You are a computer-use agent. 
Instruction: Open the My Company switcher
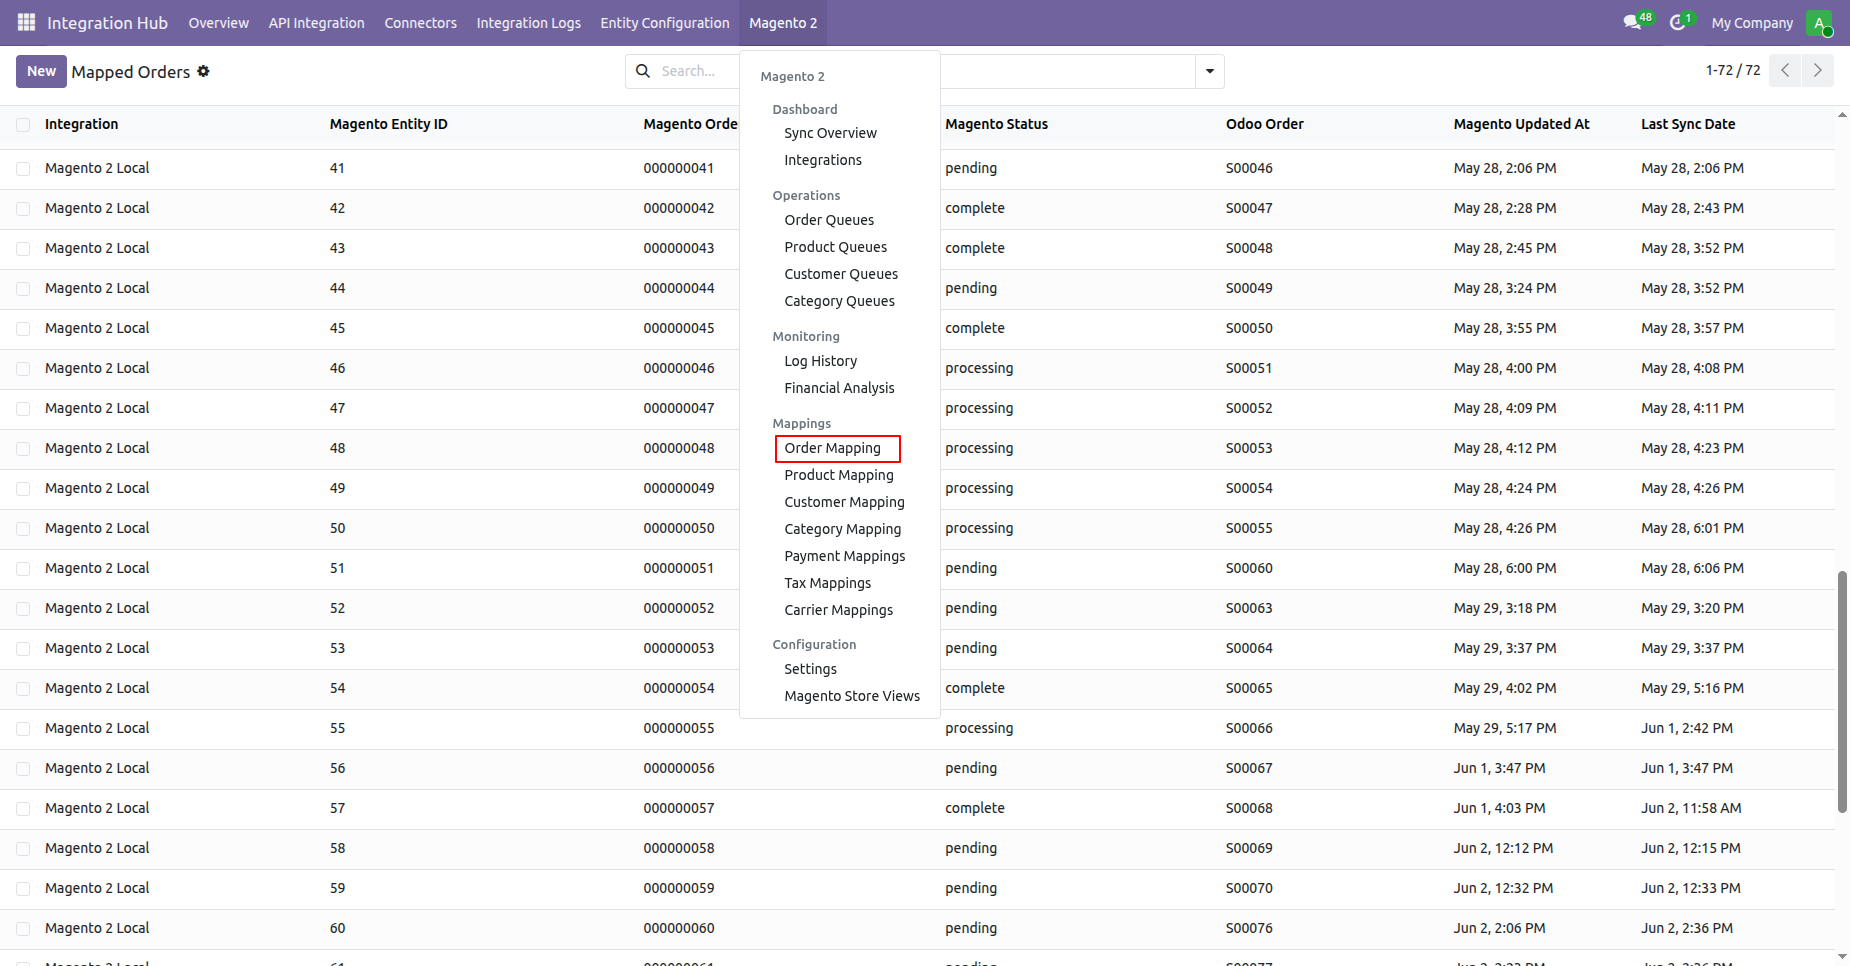click(1752, 23)
